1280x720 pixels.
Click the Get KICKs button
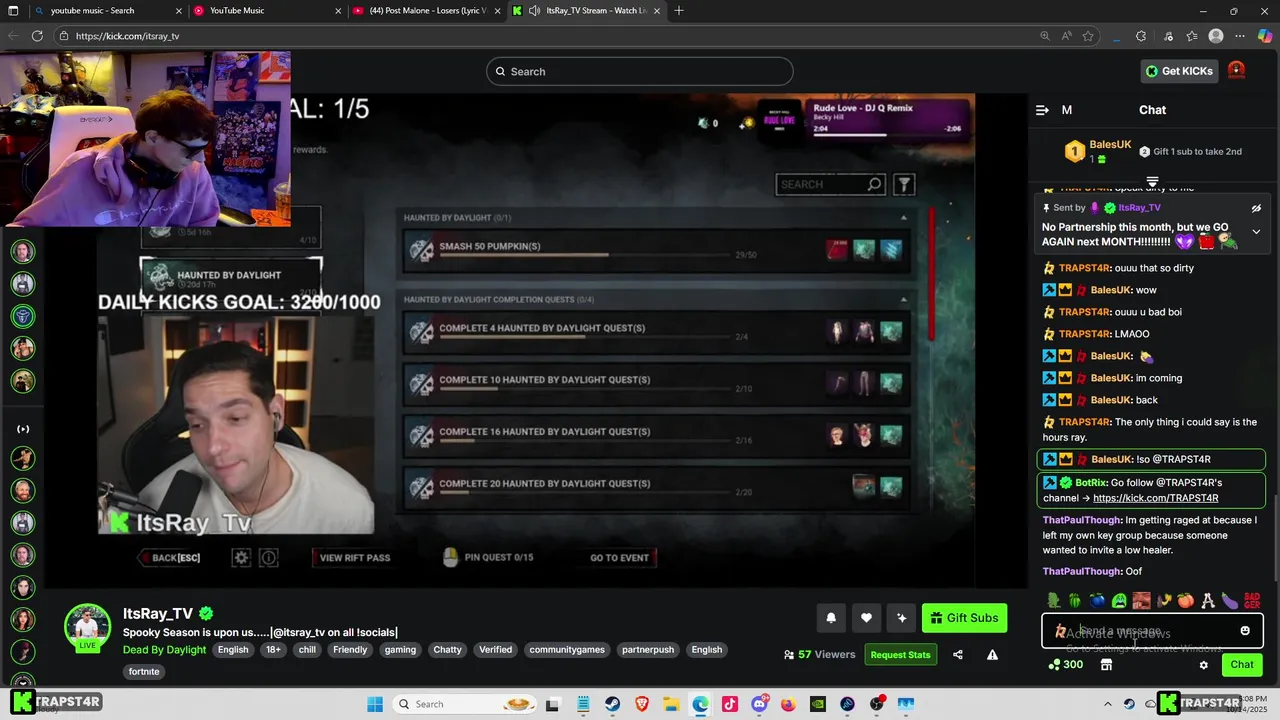click(1180, 71)
